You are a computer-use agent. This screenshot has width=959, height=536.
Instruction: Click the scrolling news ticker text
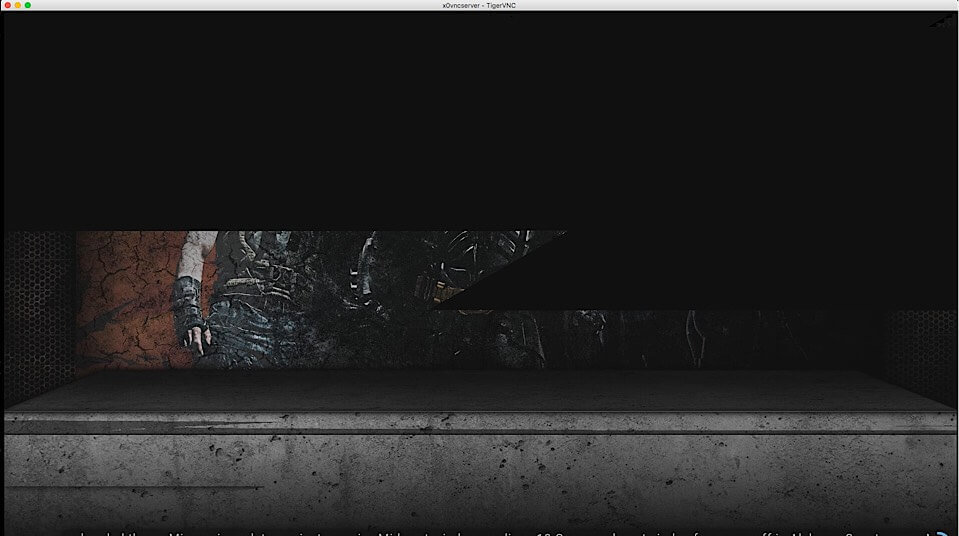500,531
